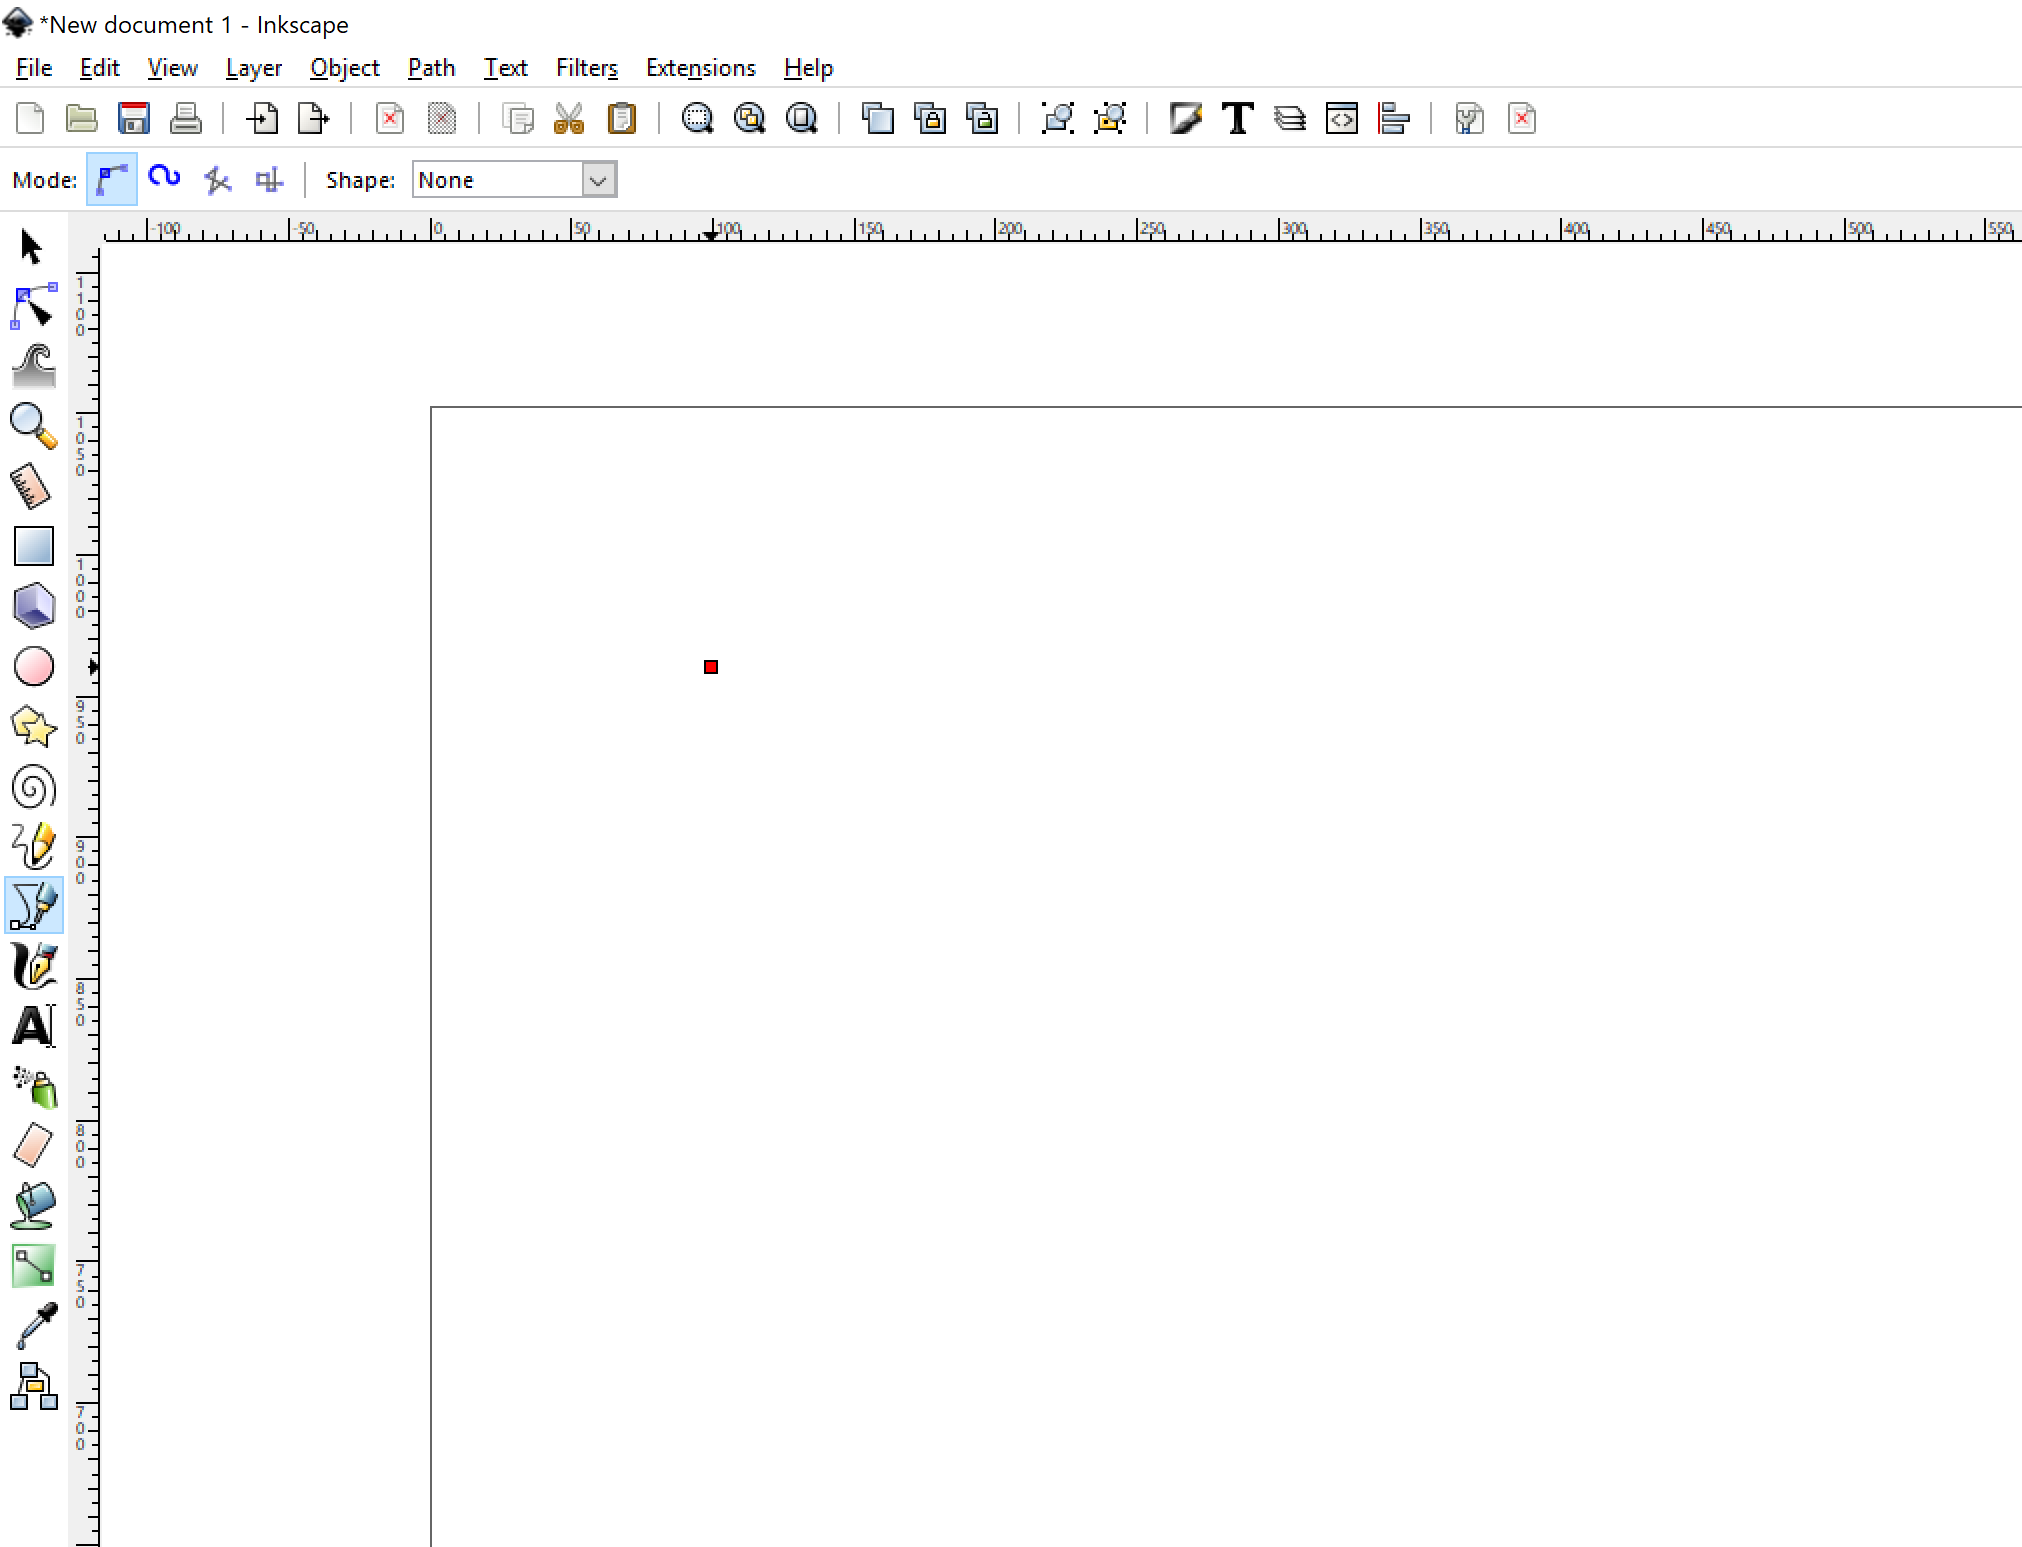This screenshot has width=2022, height=1547.
Task: Select the Node edit tool
Action: (x=33, y=306)
